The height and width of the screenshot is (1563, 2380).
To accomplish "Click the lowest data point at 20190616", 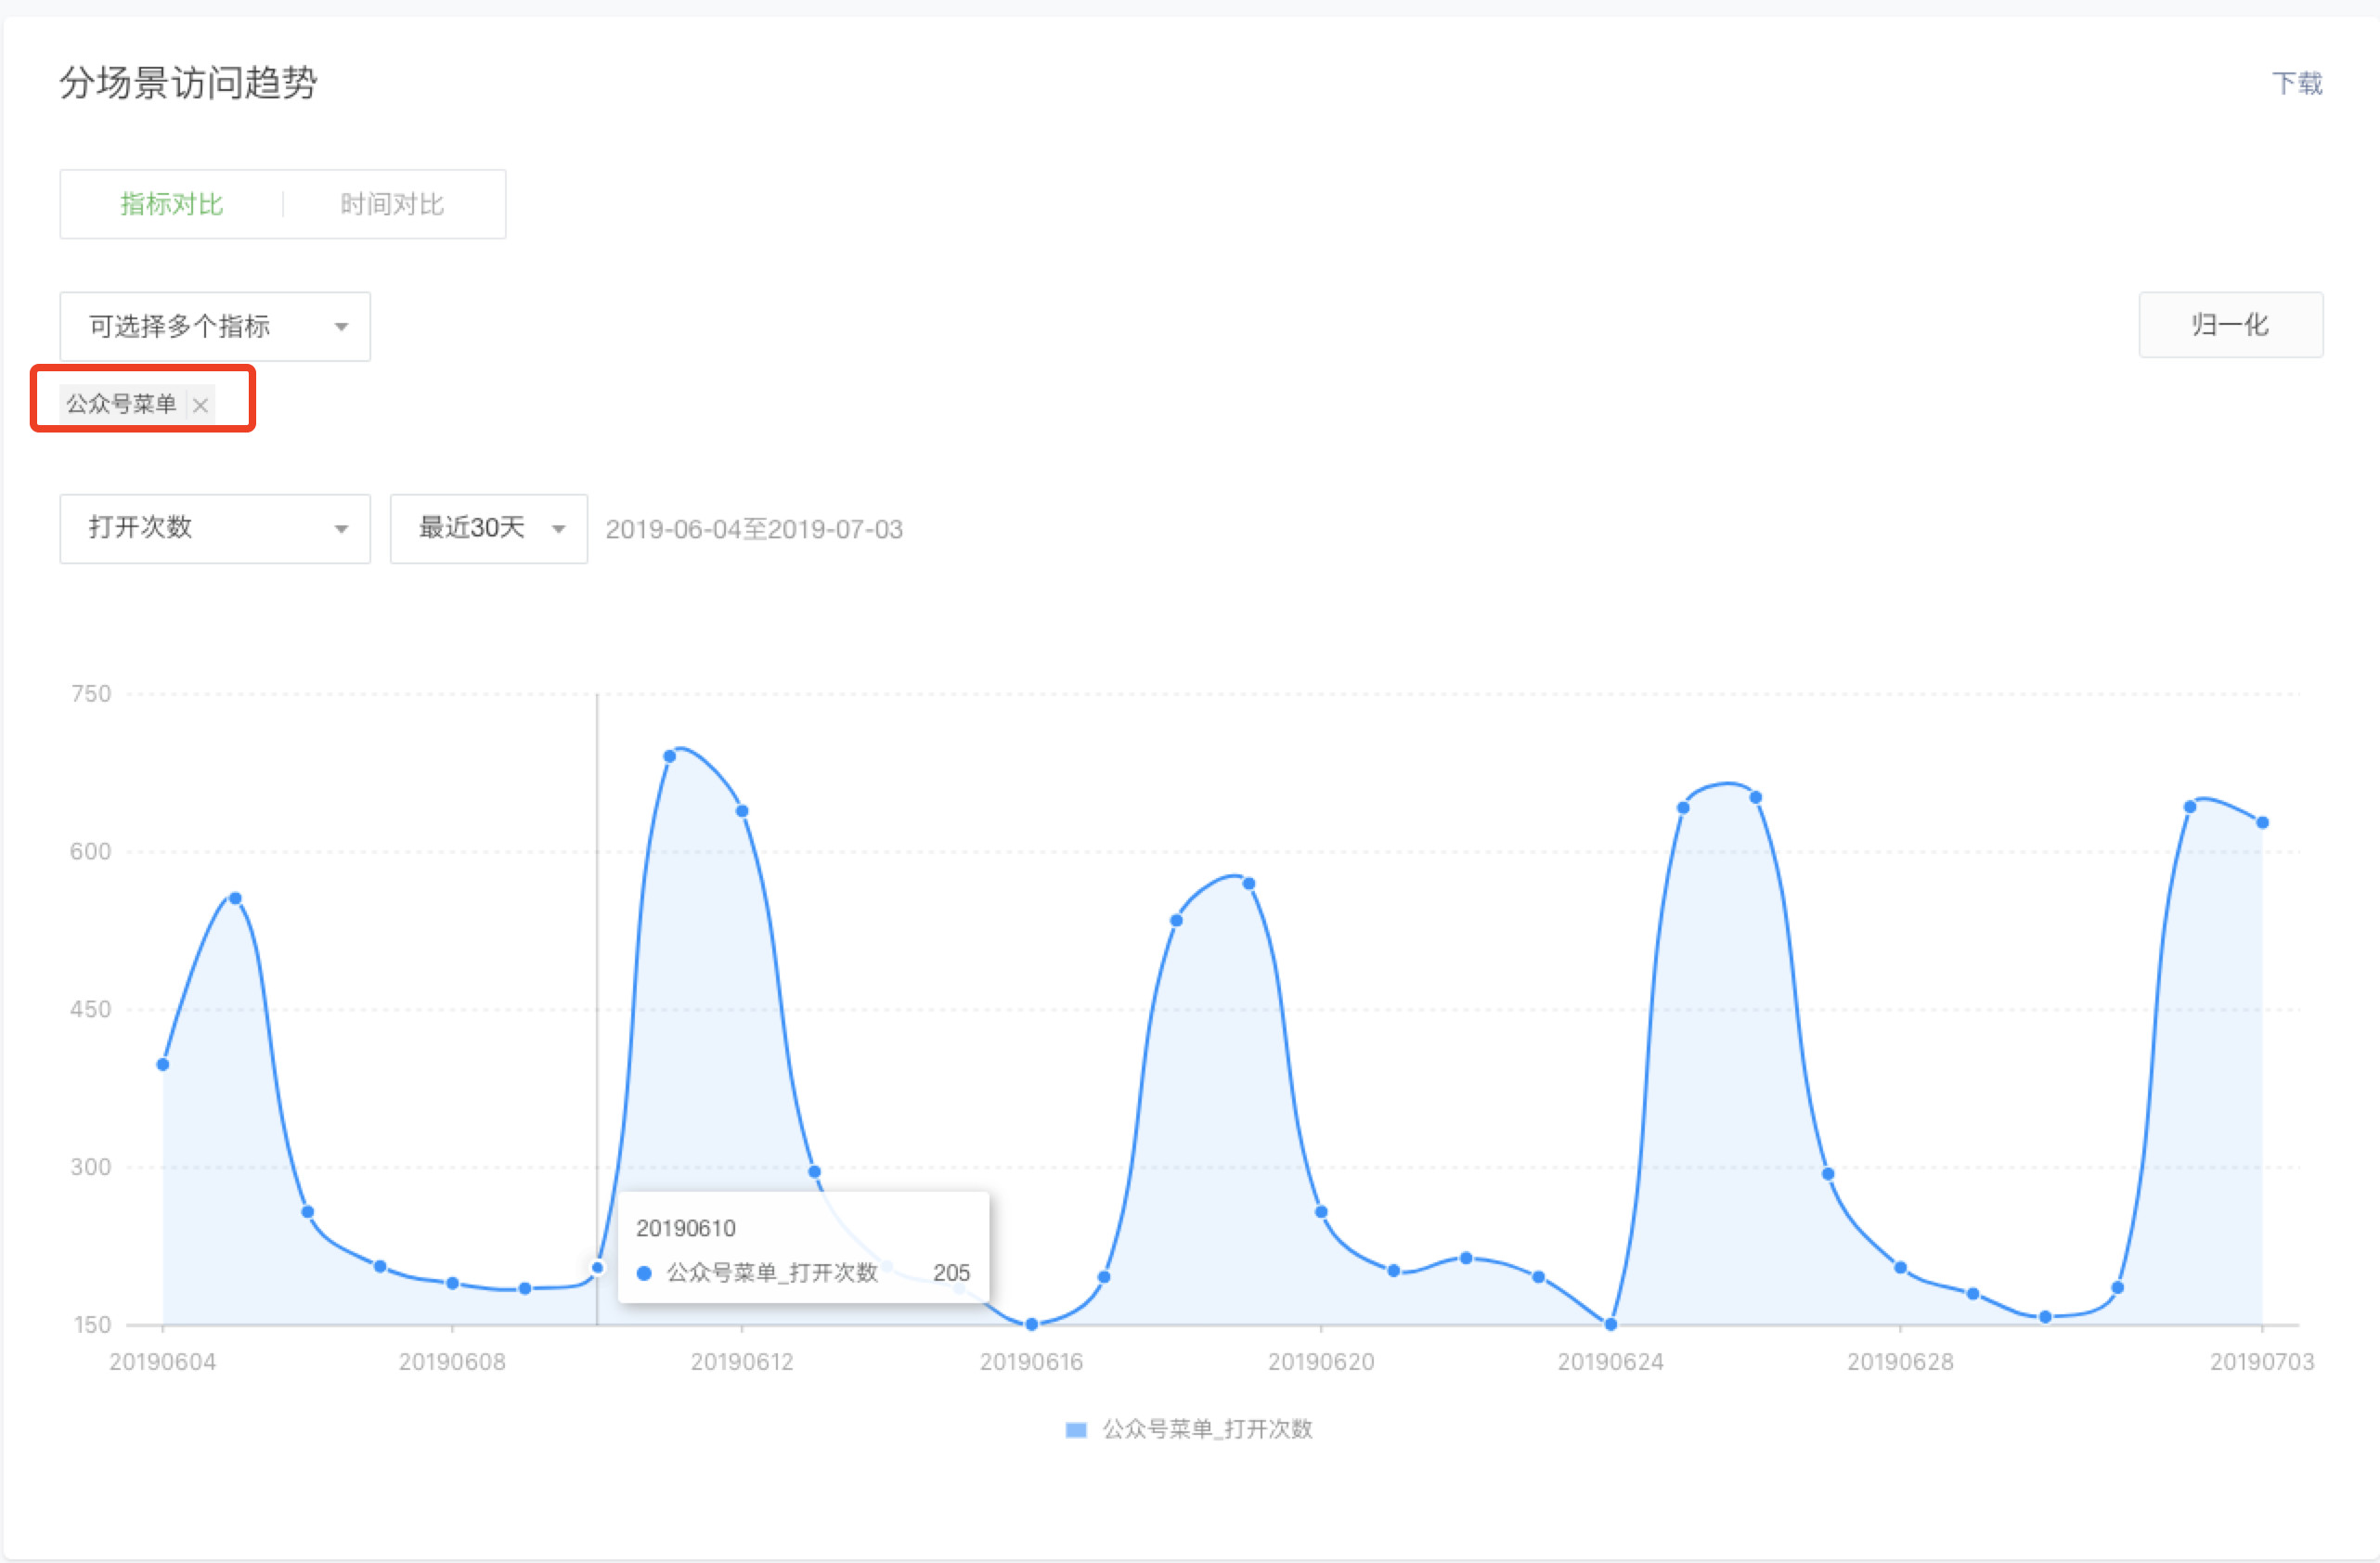I will click(x=1031, y=1324).
